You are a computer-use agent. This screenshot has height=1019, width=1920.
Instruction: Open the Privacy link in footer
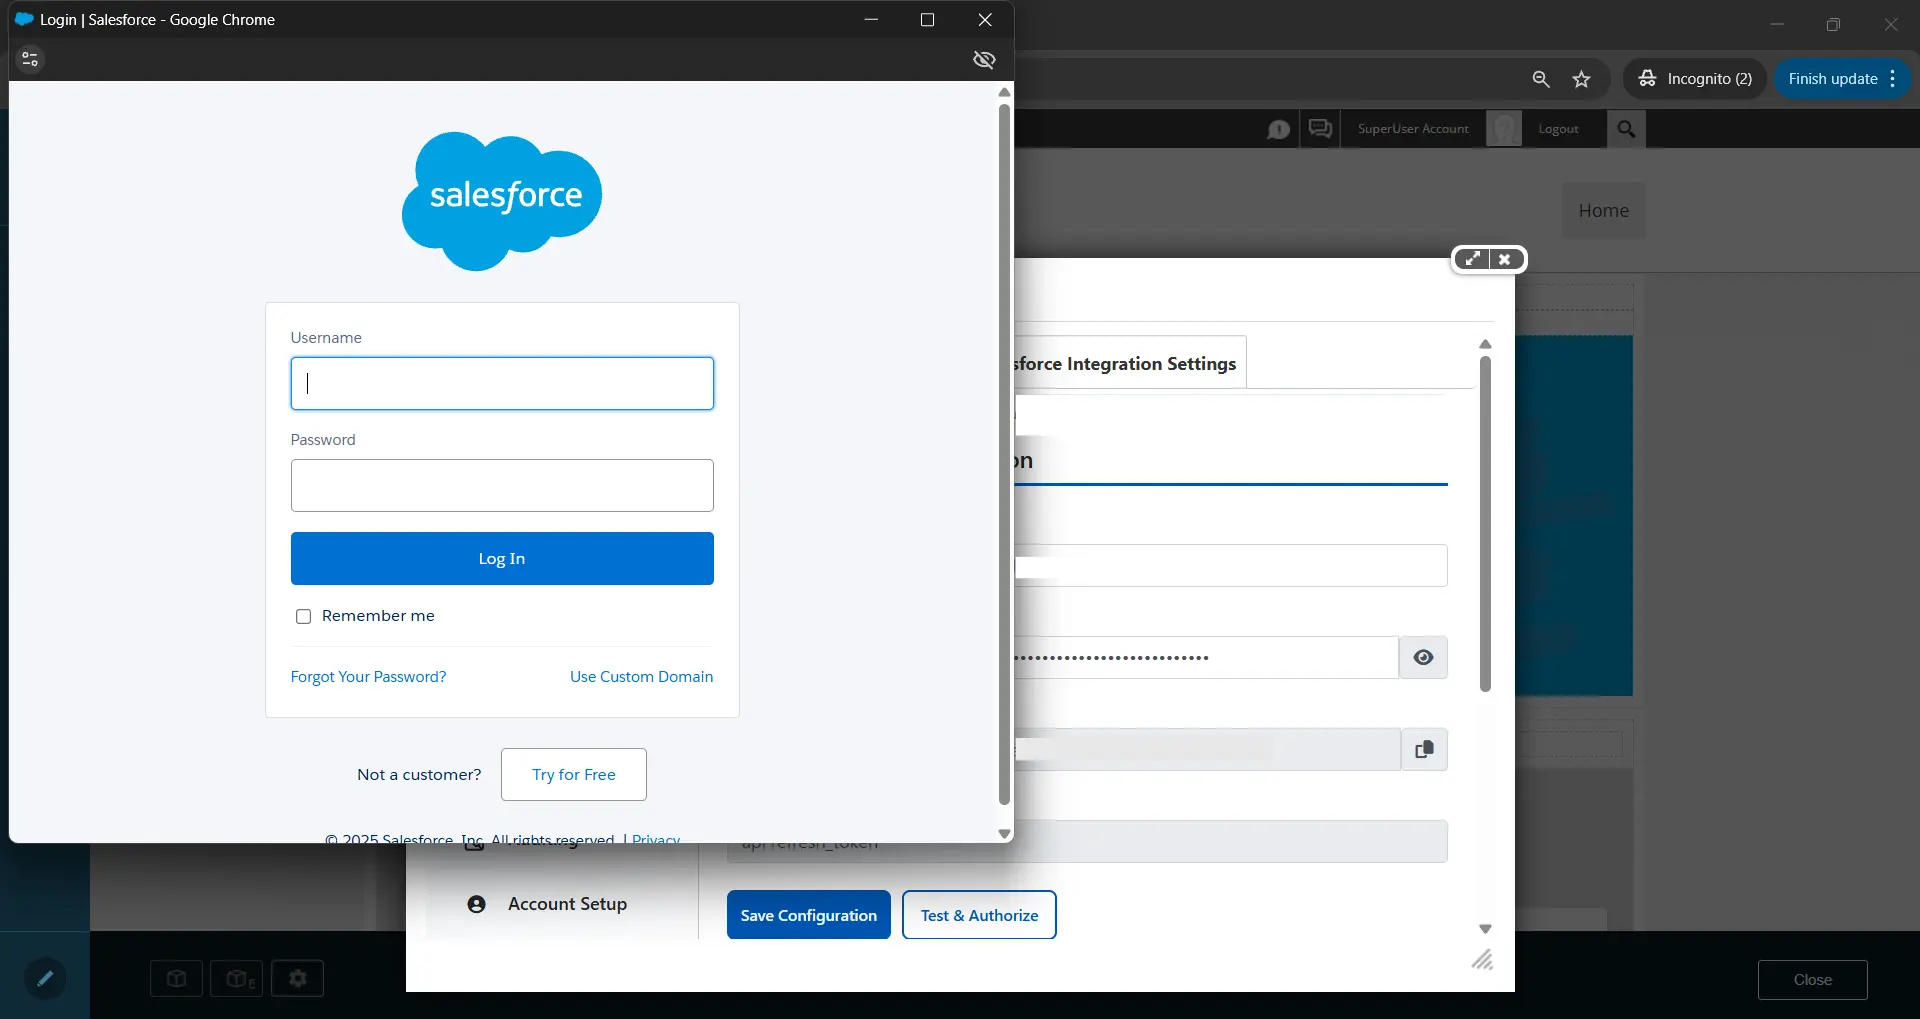(656, 838)
